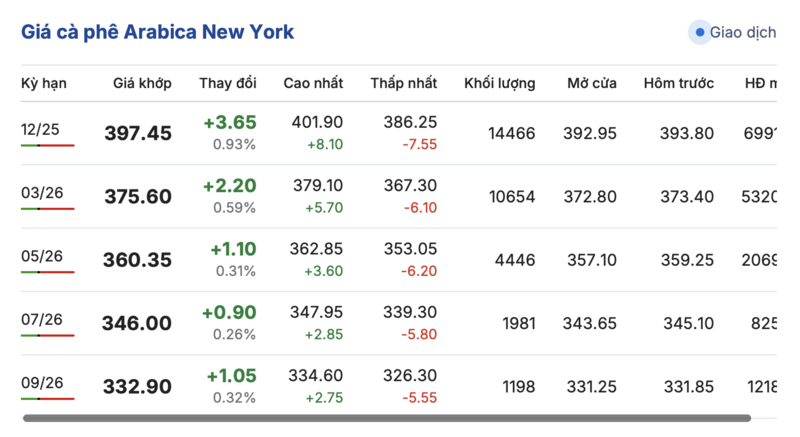Select the Cao nhất column header

(x=314, y=83)
